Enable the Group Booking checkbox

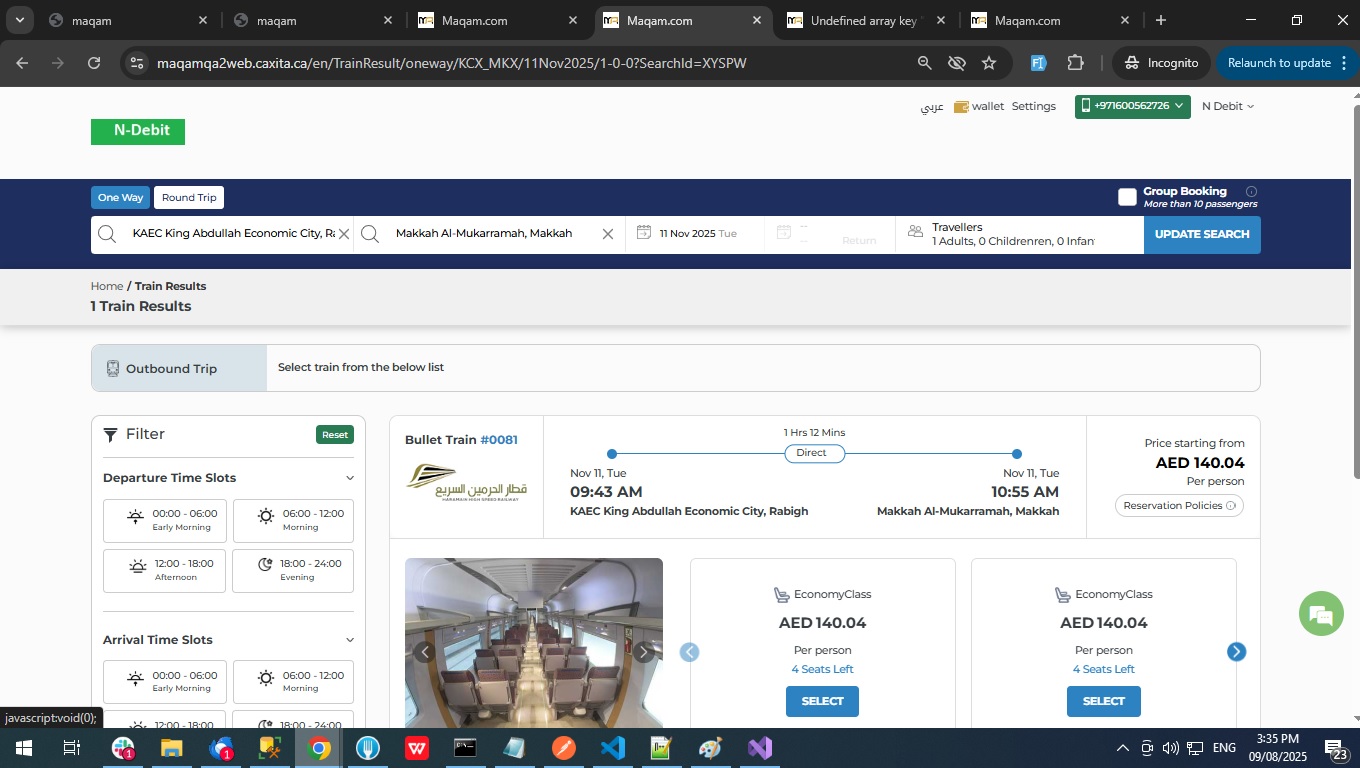tap(1127, 197)
